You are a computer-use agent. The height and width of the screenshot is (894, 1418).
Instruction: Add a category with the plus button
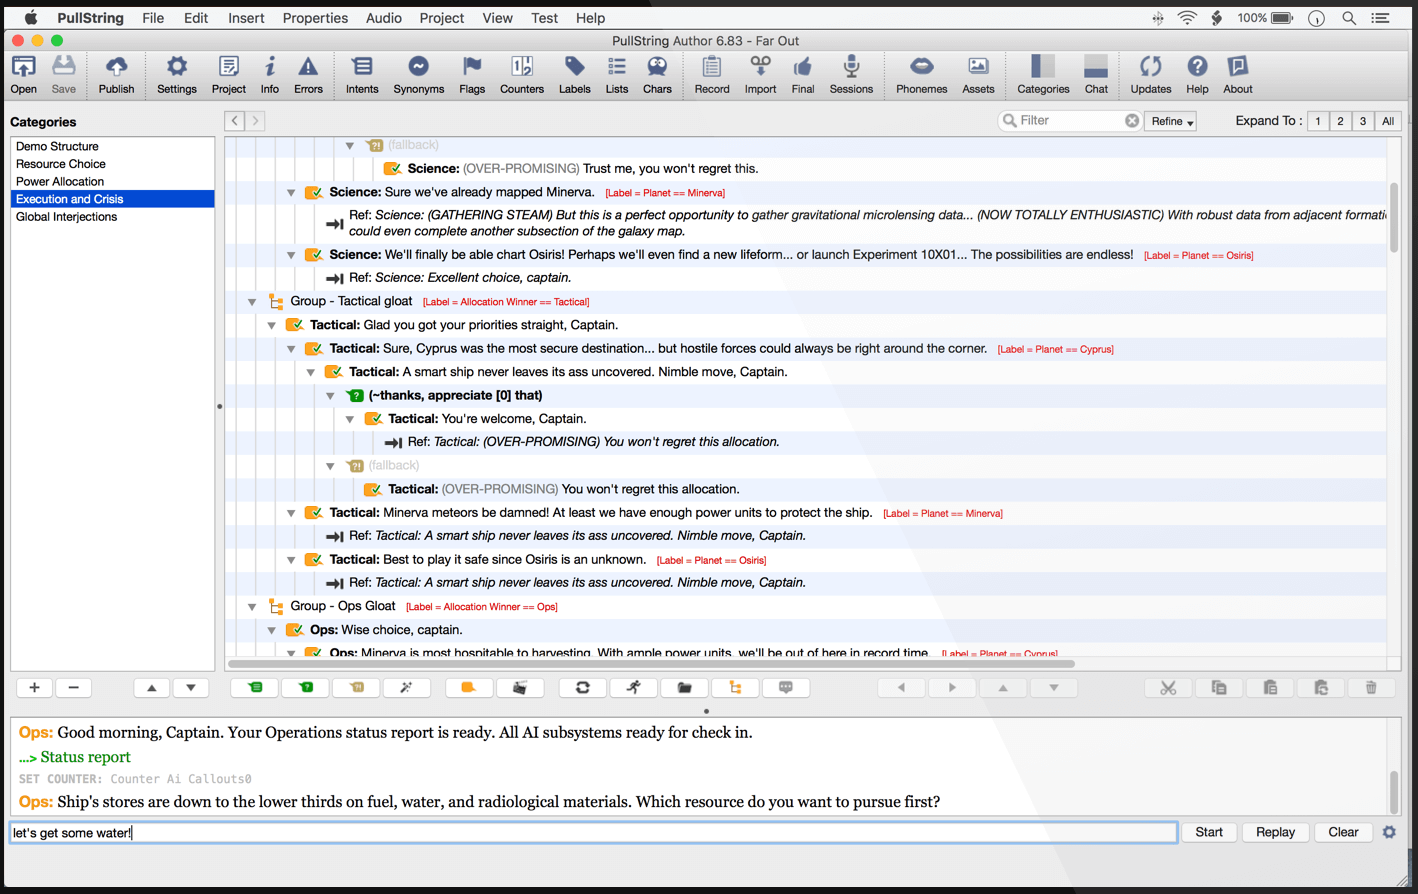[34, 688]
